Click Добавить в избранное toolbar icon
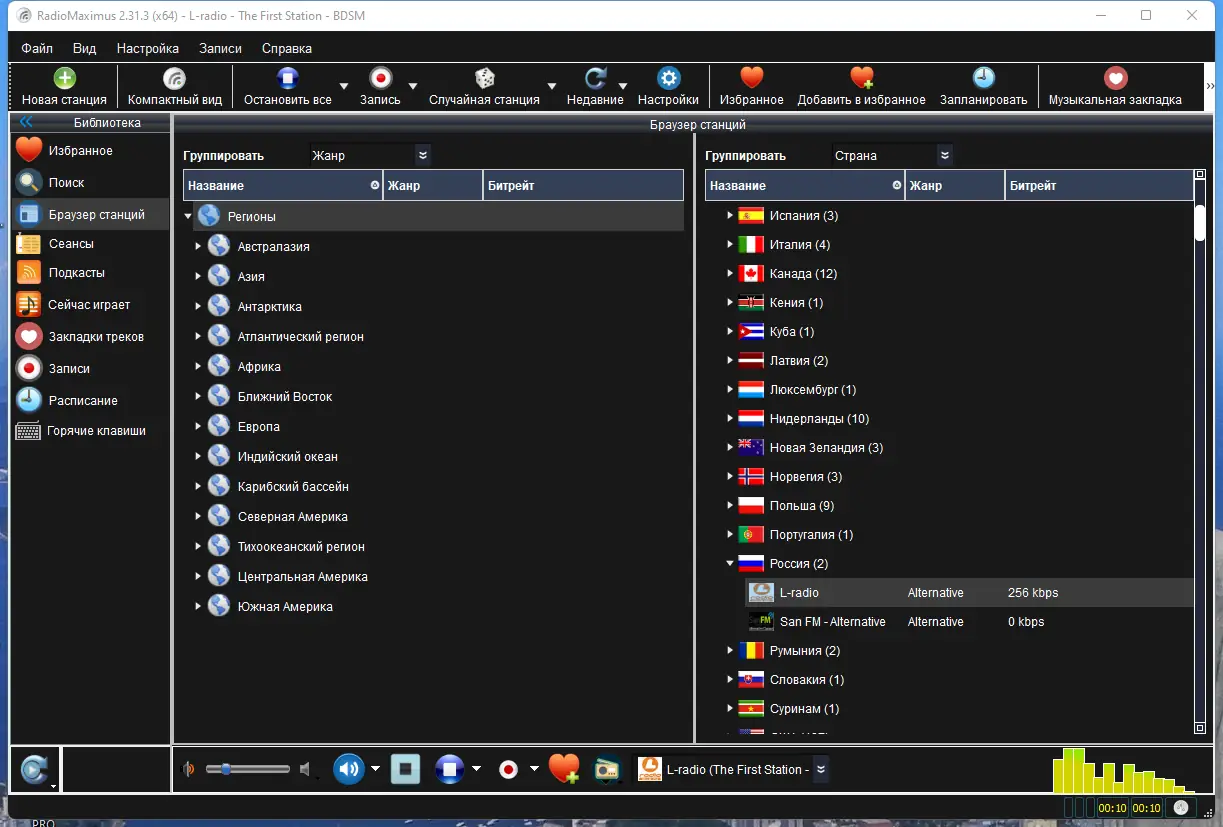The image size is (1223, 827). coord(861,87)
